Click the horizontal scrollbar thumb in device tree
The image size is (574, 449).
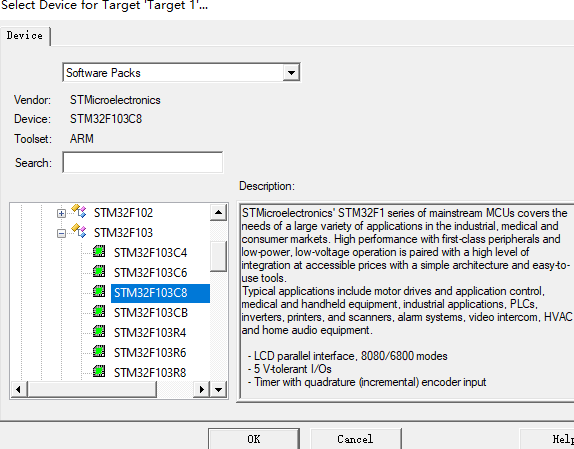click(x=92, y=389)
